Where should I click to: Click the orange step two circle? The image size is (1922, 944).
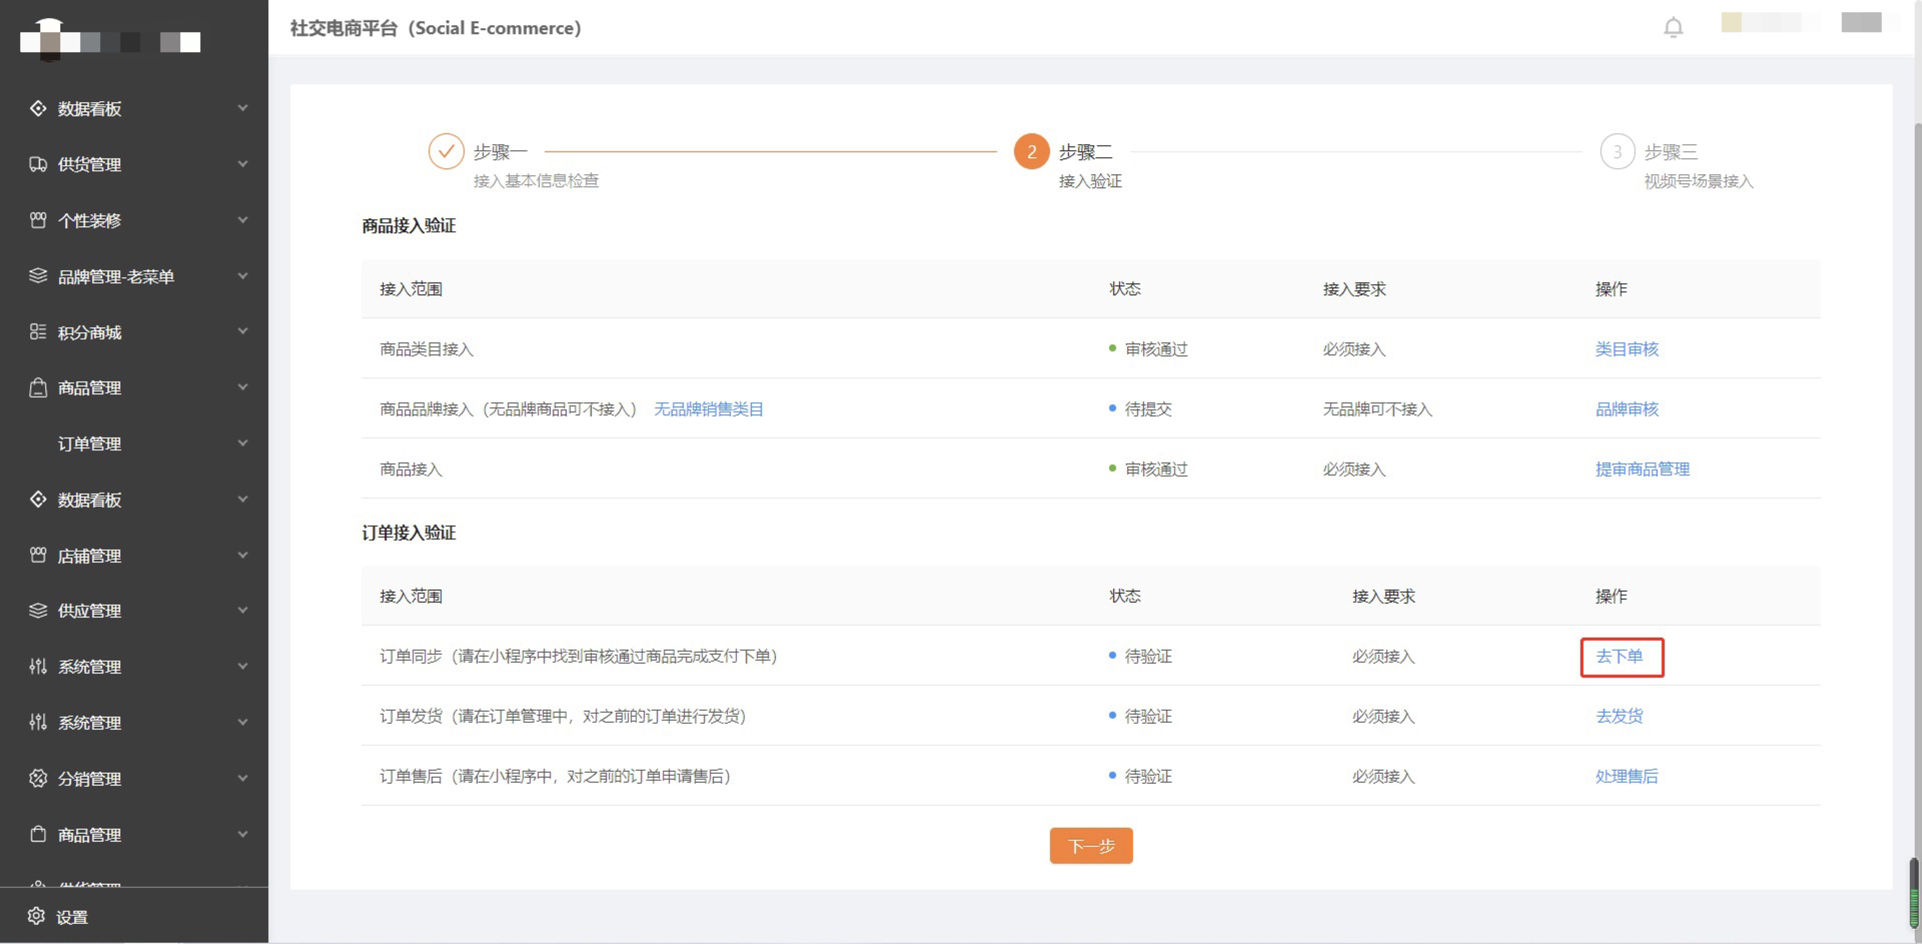point(1031,151)
